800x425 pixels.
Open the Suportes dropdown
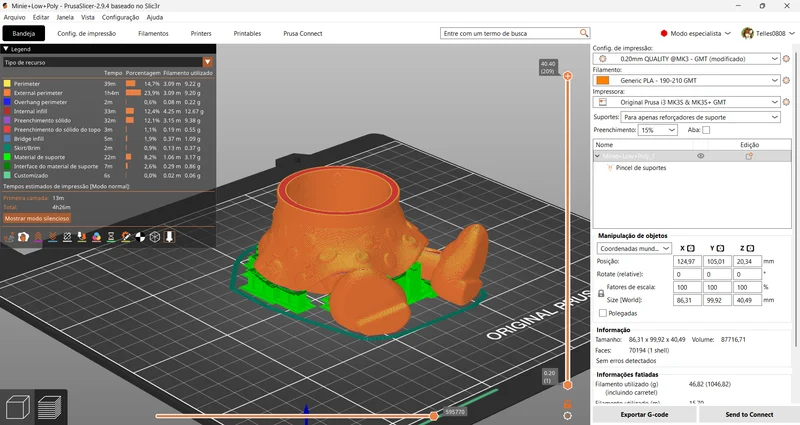701,117
